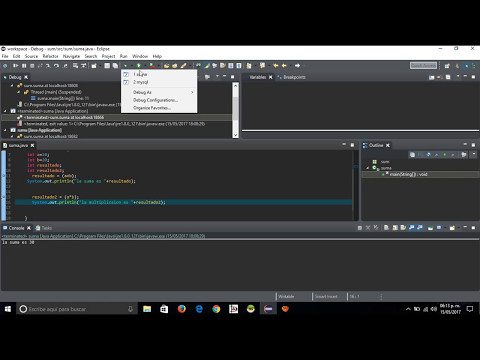Open the Window menu
Image resolution: width=480 pixels, height=360 pixels.
click(x=140, y=56)
